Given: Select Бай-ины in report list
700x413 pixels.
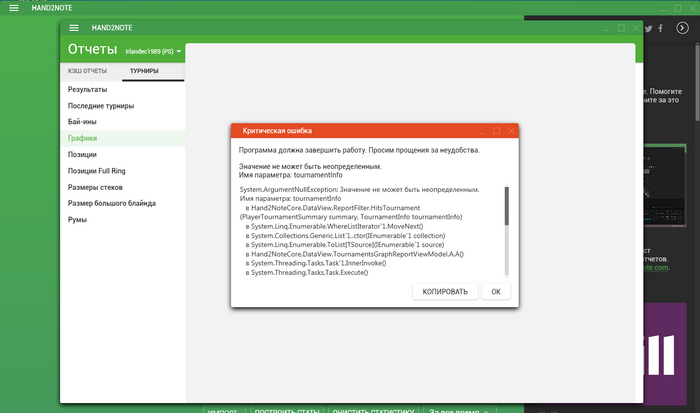Looking at the screenshot, I should click(123, 121).
